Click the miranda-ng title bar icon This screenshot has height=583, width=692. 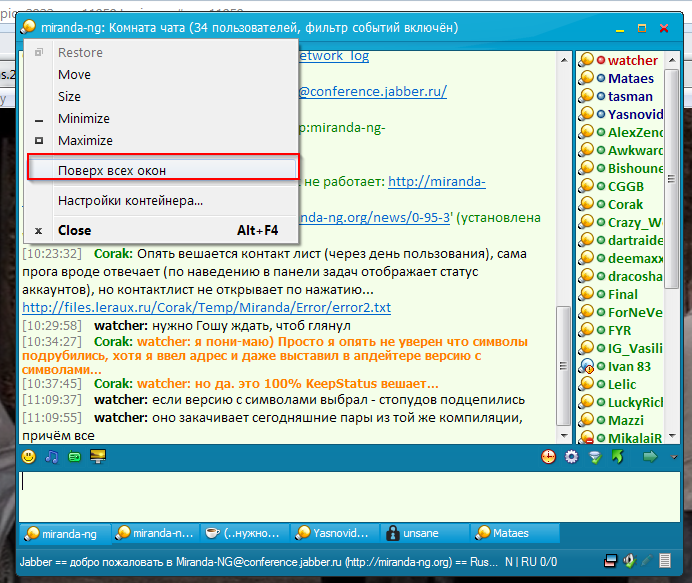point(28,27)
